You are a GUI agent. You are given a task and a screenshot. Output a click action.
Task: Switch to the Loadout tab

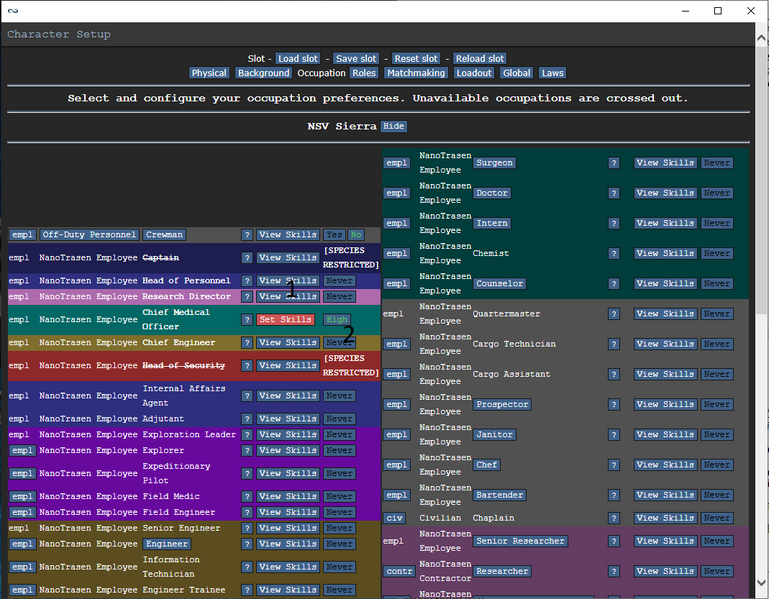coord(473,73)
